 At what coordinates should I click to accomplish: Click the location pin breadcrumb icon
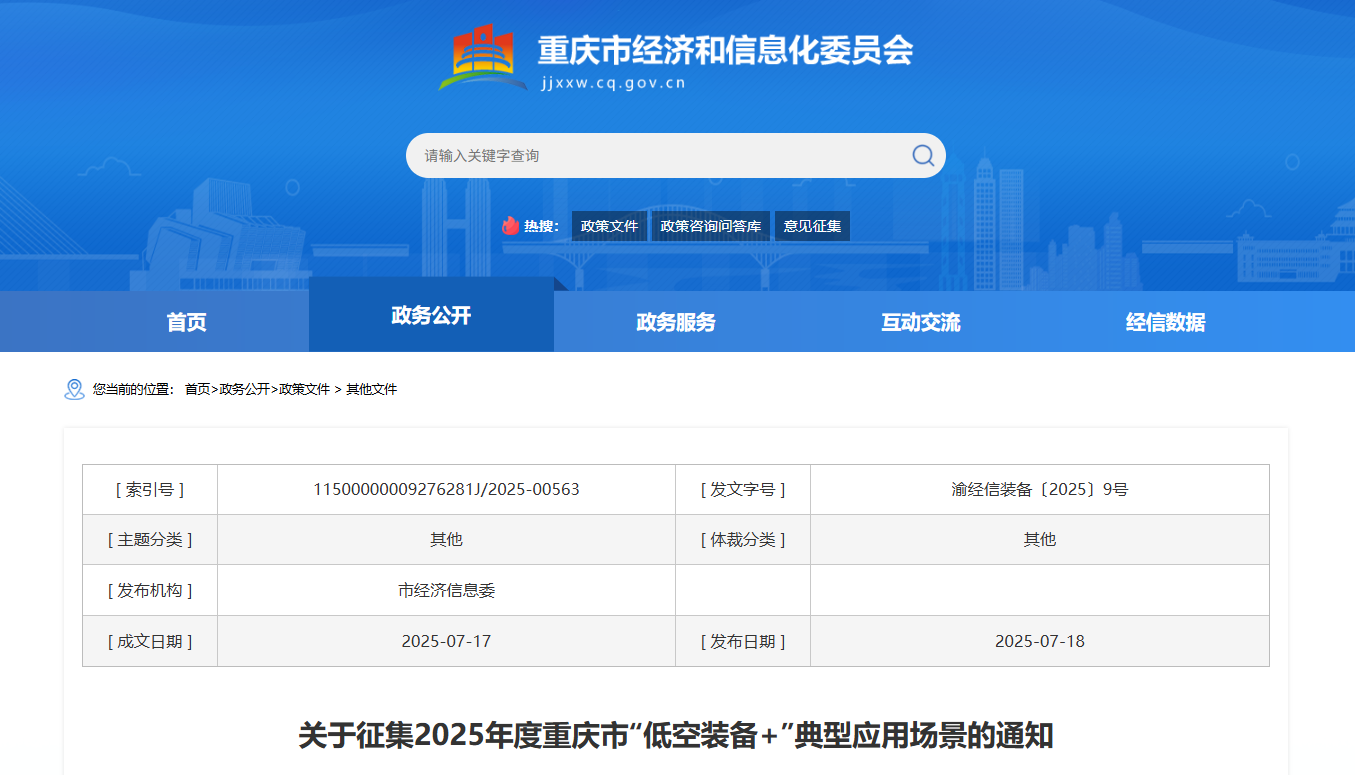point(74,389)
